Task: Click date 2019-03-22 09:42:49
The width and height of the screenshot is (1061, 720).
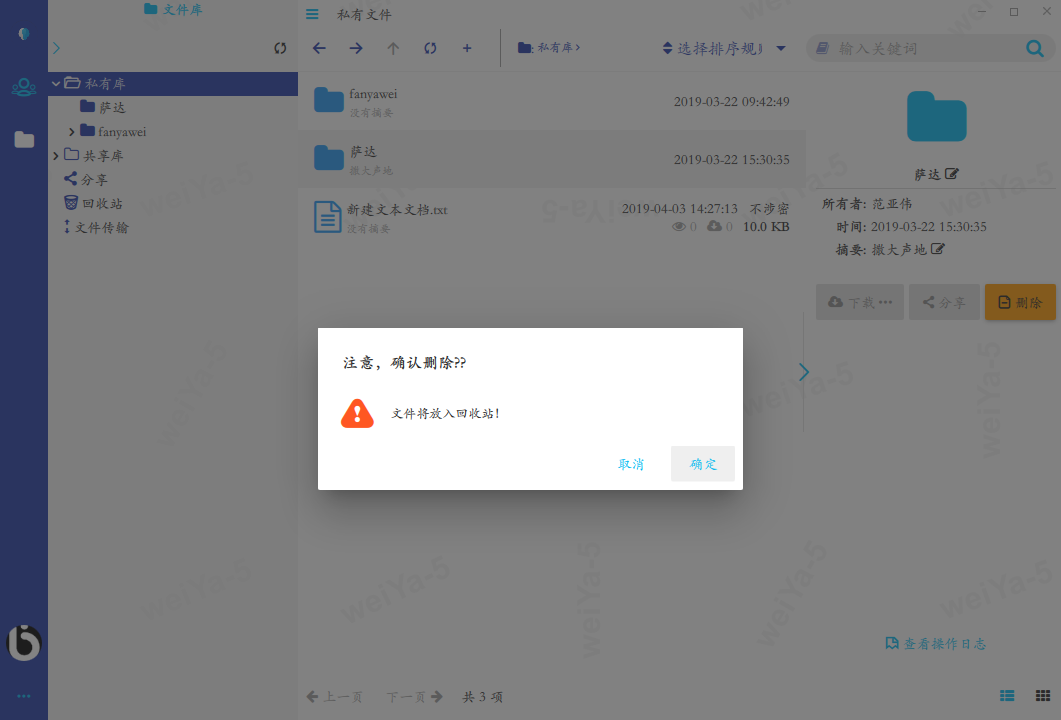Action: (731, 102)
